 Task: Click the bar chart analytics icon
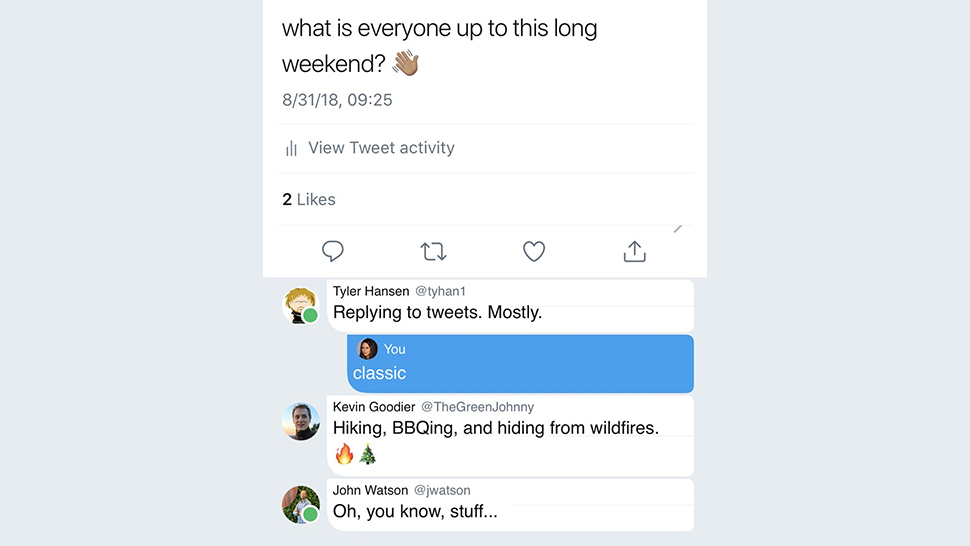coord(291,148)
